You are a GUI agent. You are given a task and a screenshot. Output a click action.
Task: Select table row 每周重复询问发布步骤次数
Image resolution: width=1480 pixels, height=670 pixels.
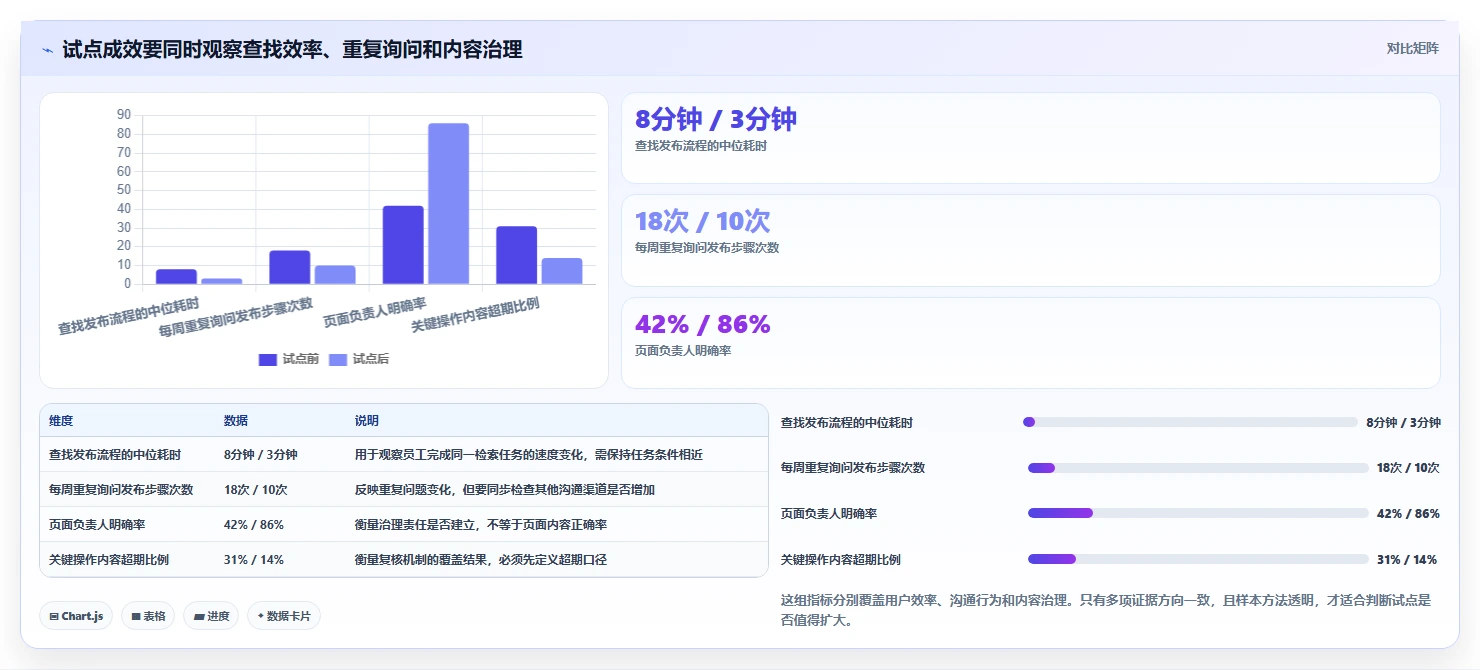404,489
